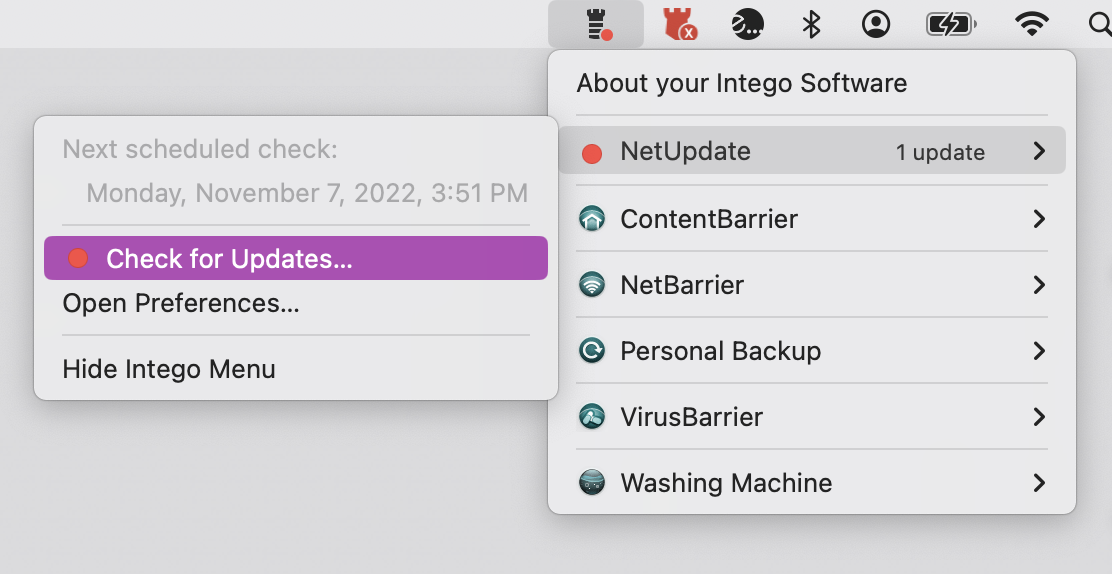The height and width of the screenshot is (574, 1112).
Task: Open the Spotlight search magnifier icon
Action: (1099, 25)
